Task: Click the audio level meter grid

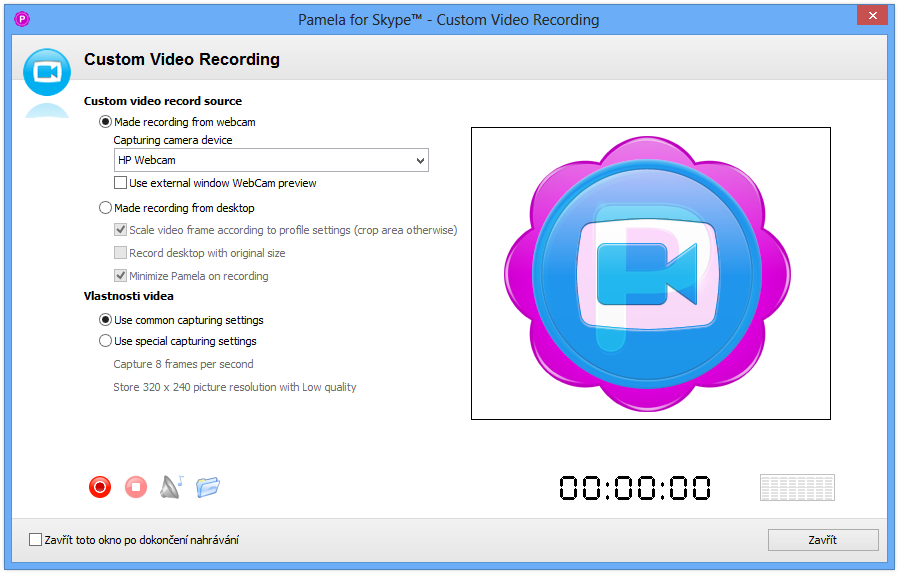Action: [798, 487]
